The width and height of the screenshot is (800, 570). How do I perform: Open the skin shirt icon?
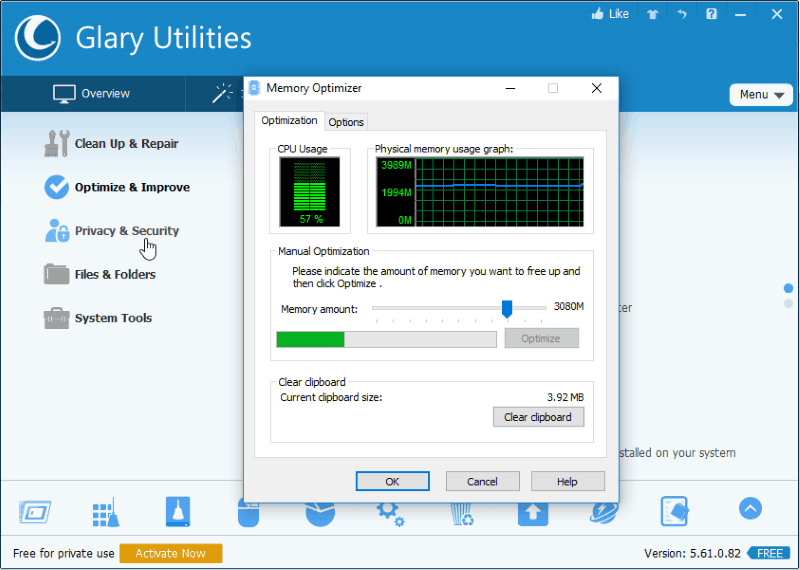point(653,14)
